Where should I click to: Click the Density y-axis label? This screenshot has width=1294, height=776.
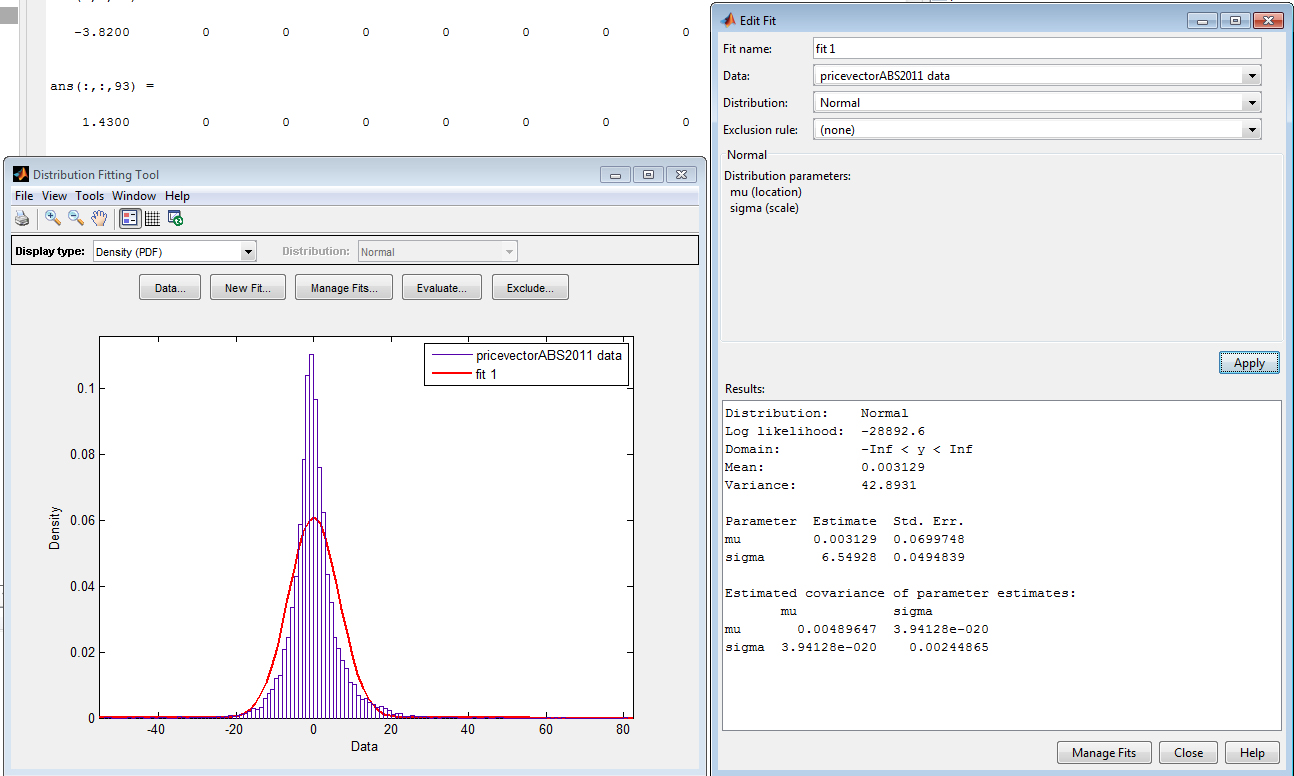(55, 527)
